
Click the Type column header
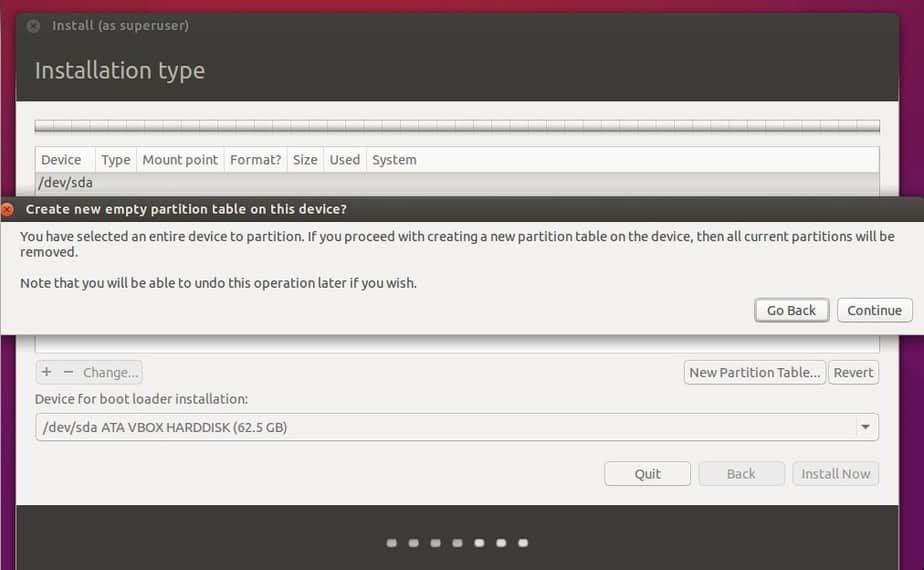point(116,160)
